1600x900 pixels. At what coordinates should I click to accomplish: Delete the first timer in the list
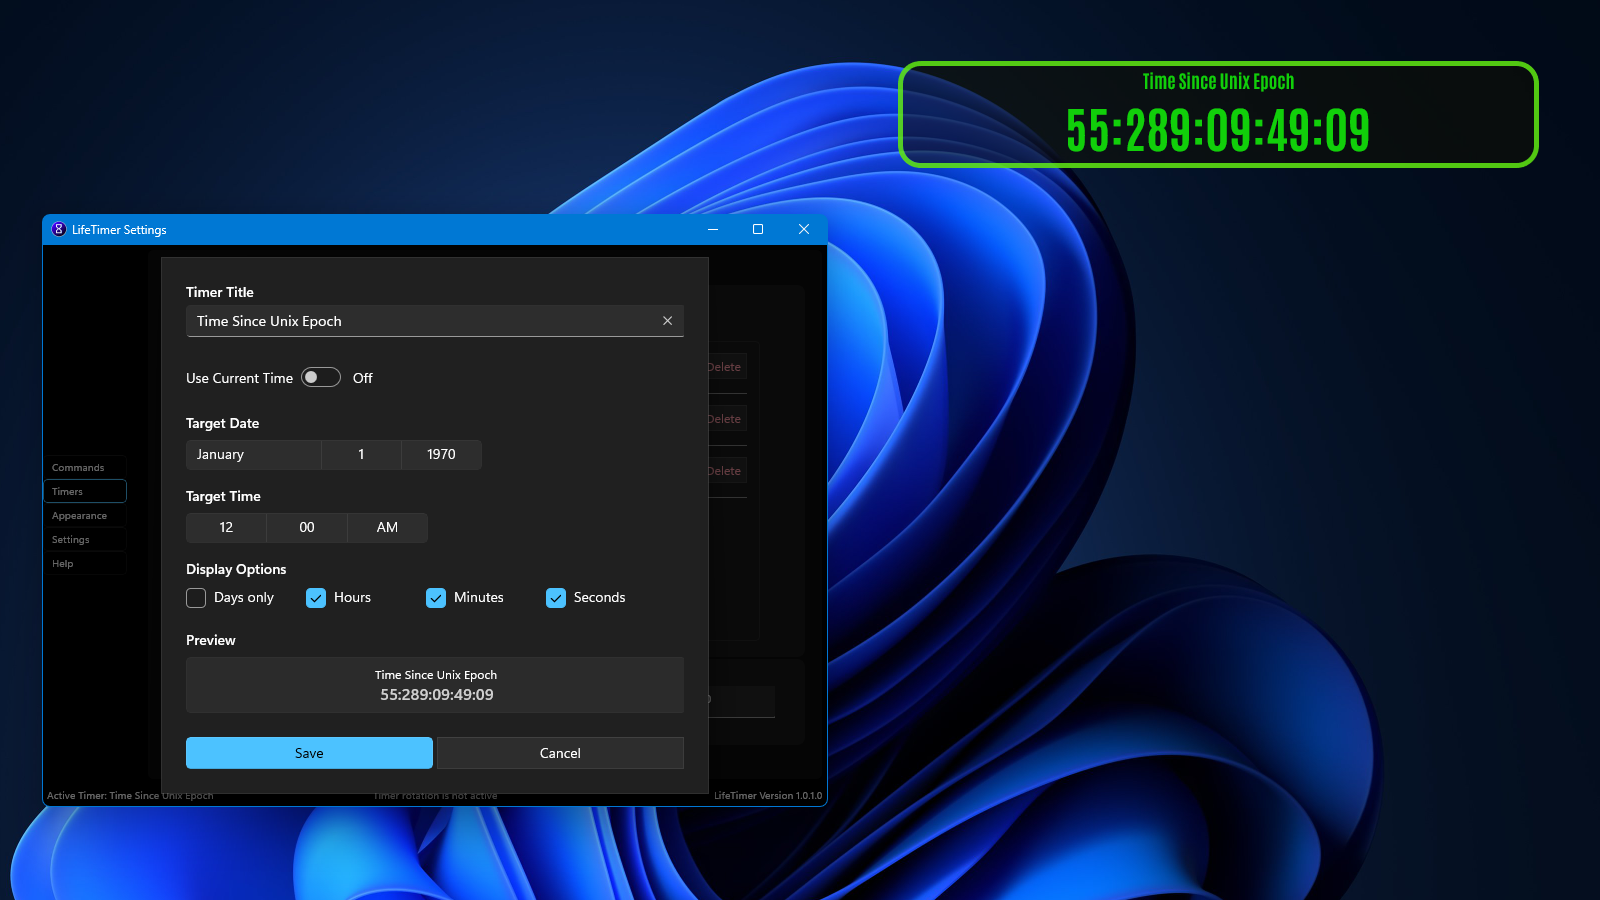(726, 367)
